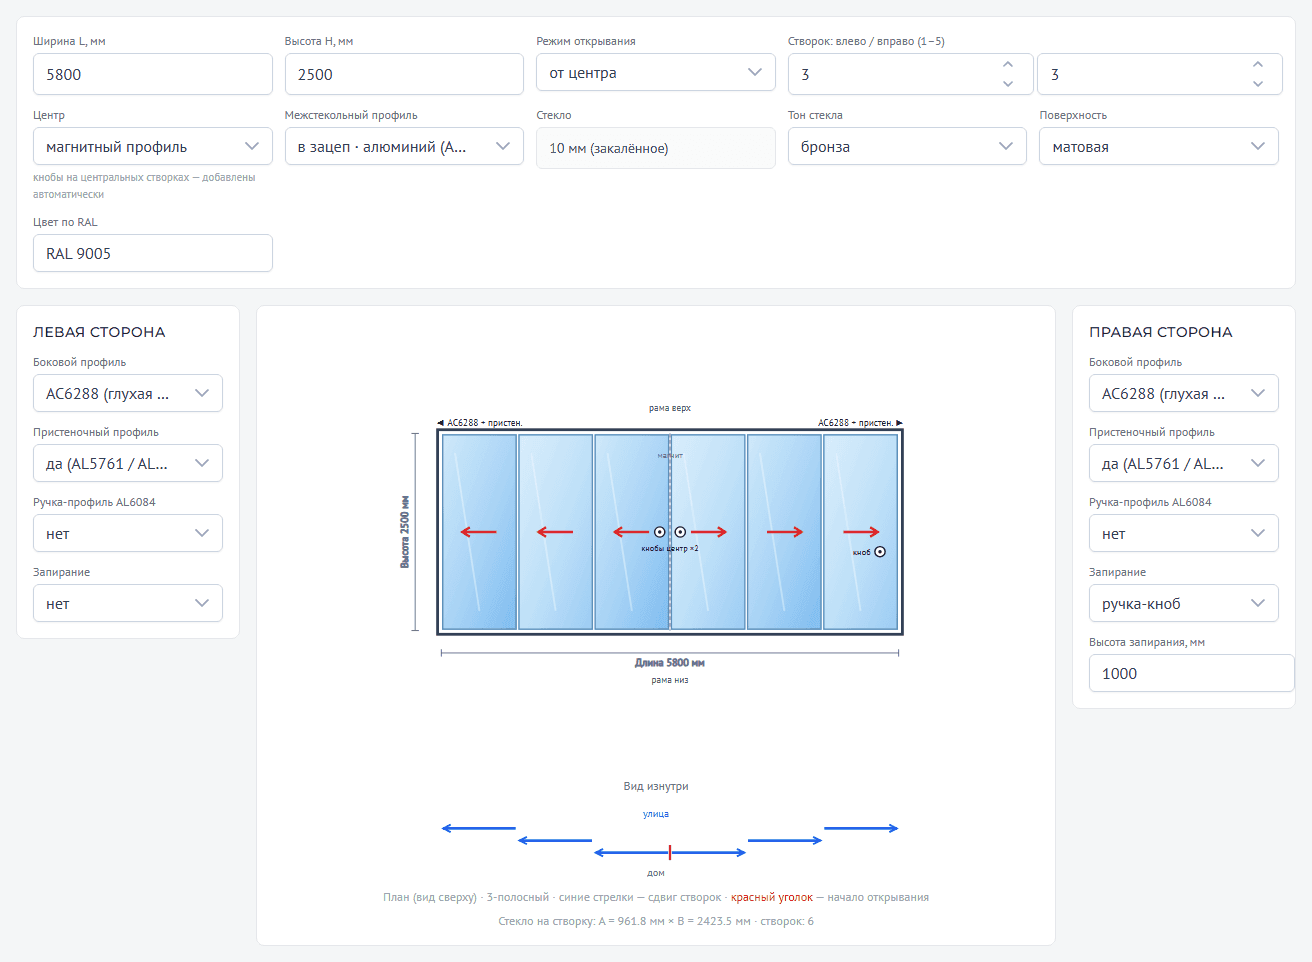The width and height of the screenshot is (1312, 962).
Task: Click the right center knob icon in diagram
Action: pos(680,532)
